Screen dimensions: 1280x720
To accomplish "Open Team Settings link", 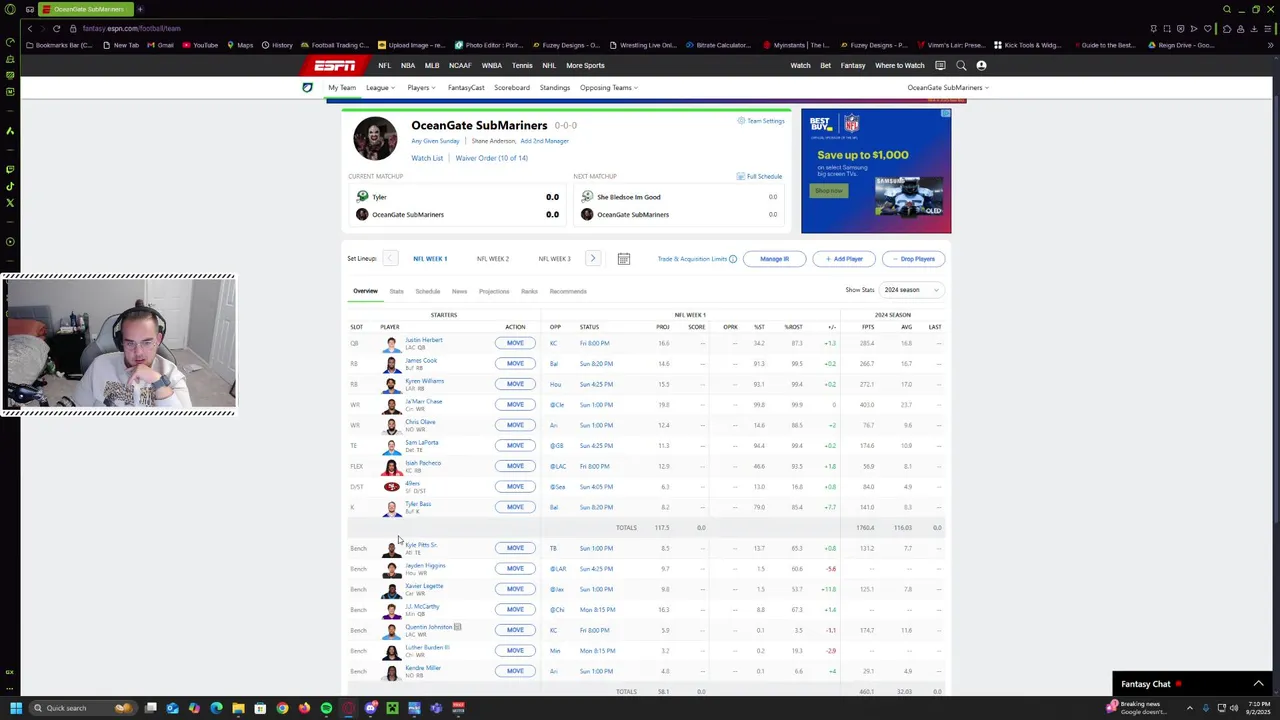I will [x=761, y=121].
